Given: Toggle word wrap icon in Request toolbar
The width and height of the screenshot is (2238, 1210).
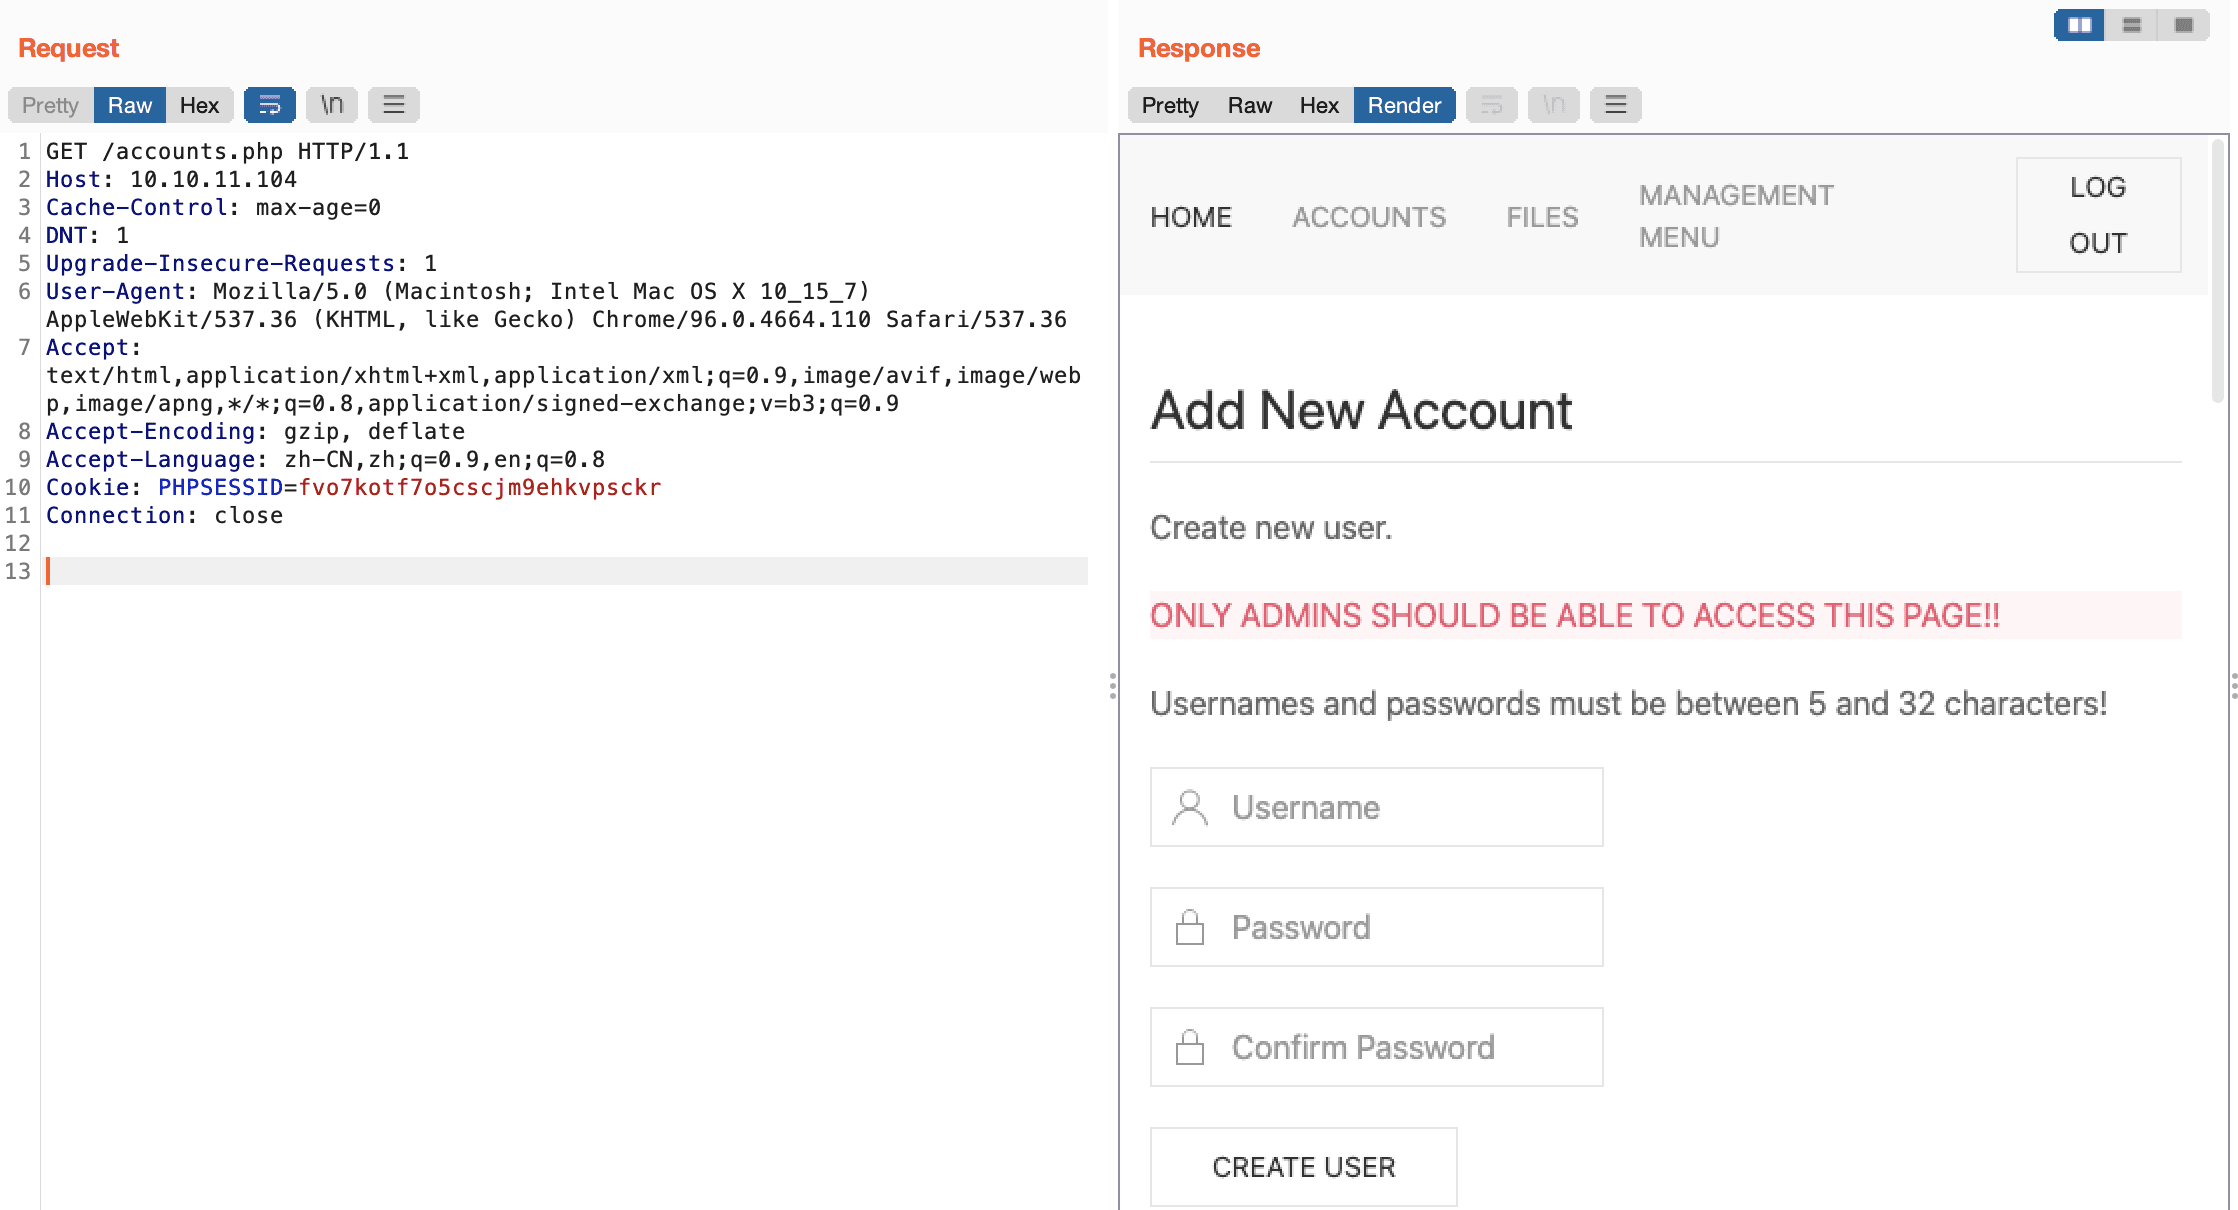Looking at the screenshot, I should pos(269,105).
